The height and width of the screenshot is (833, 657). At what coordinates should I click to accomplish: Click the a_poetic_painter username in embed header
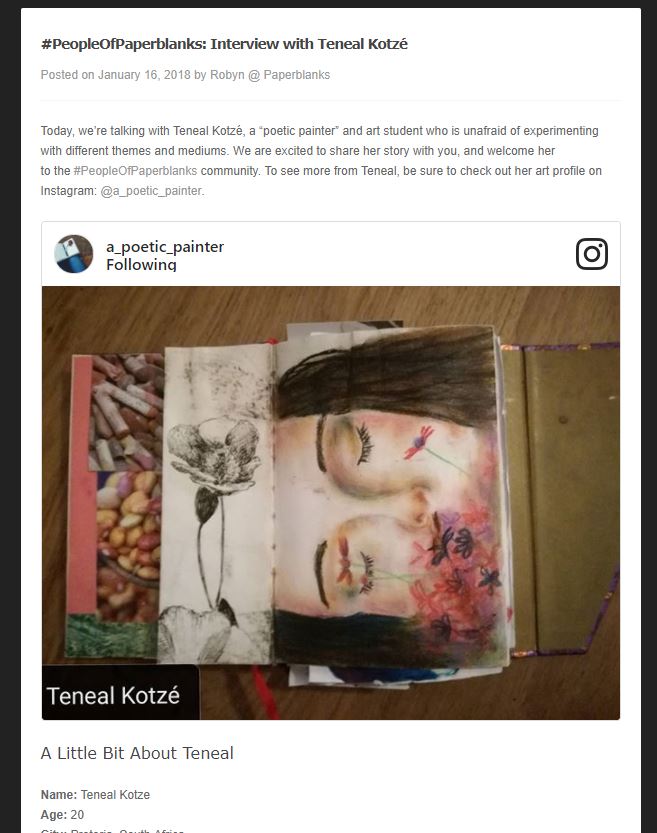pos(165,246)
